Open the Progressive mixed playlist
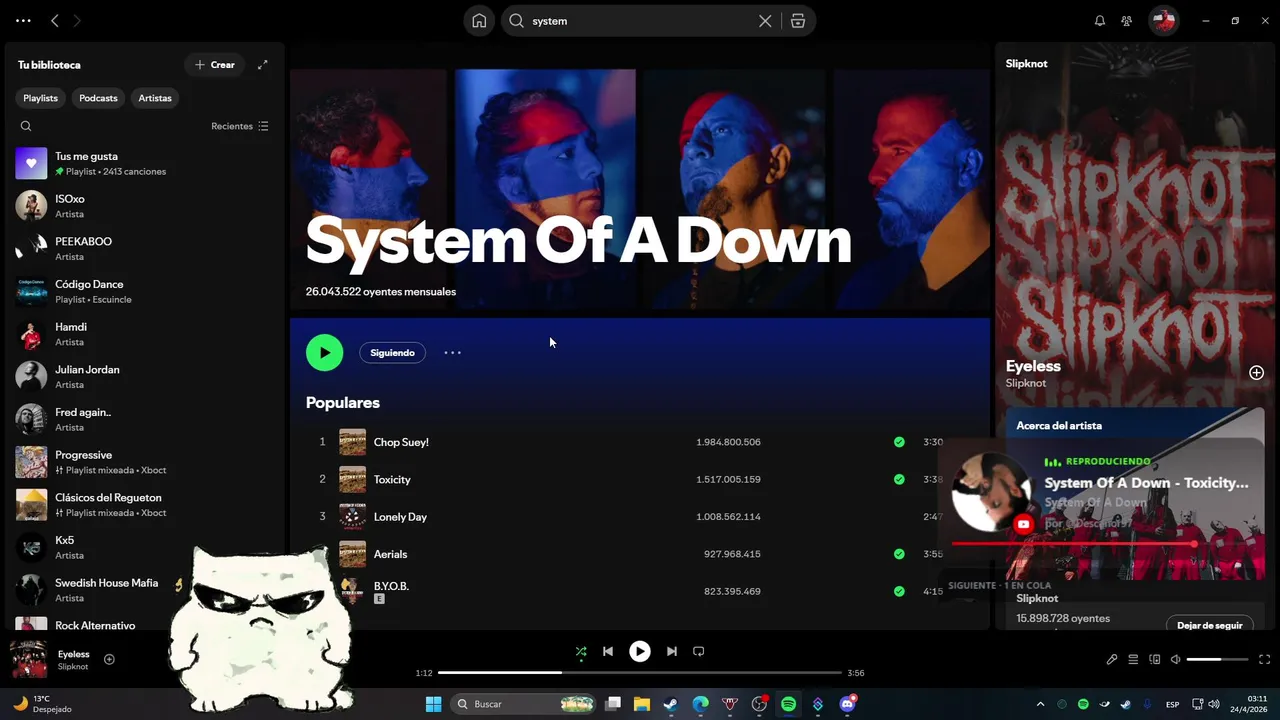Image resolution: width=1280 pixels, height=720 pixels. coord(145,462)
